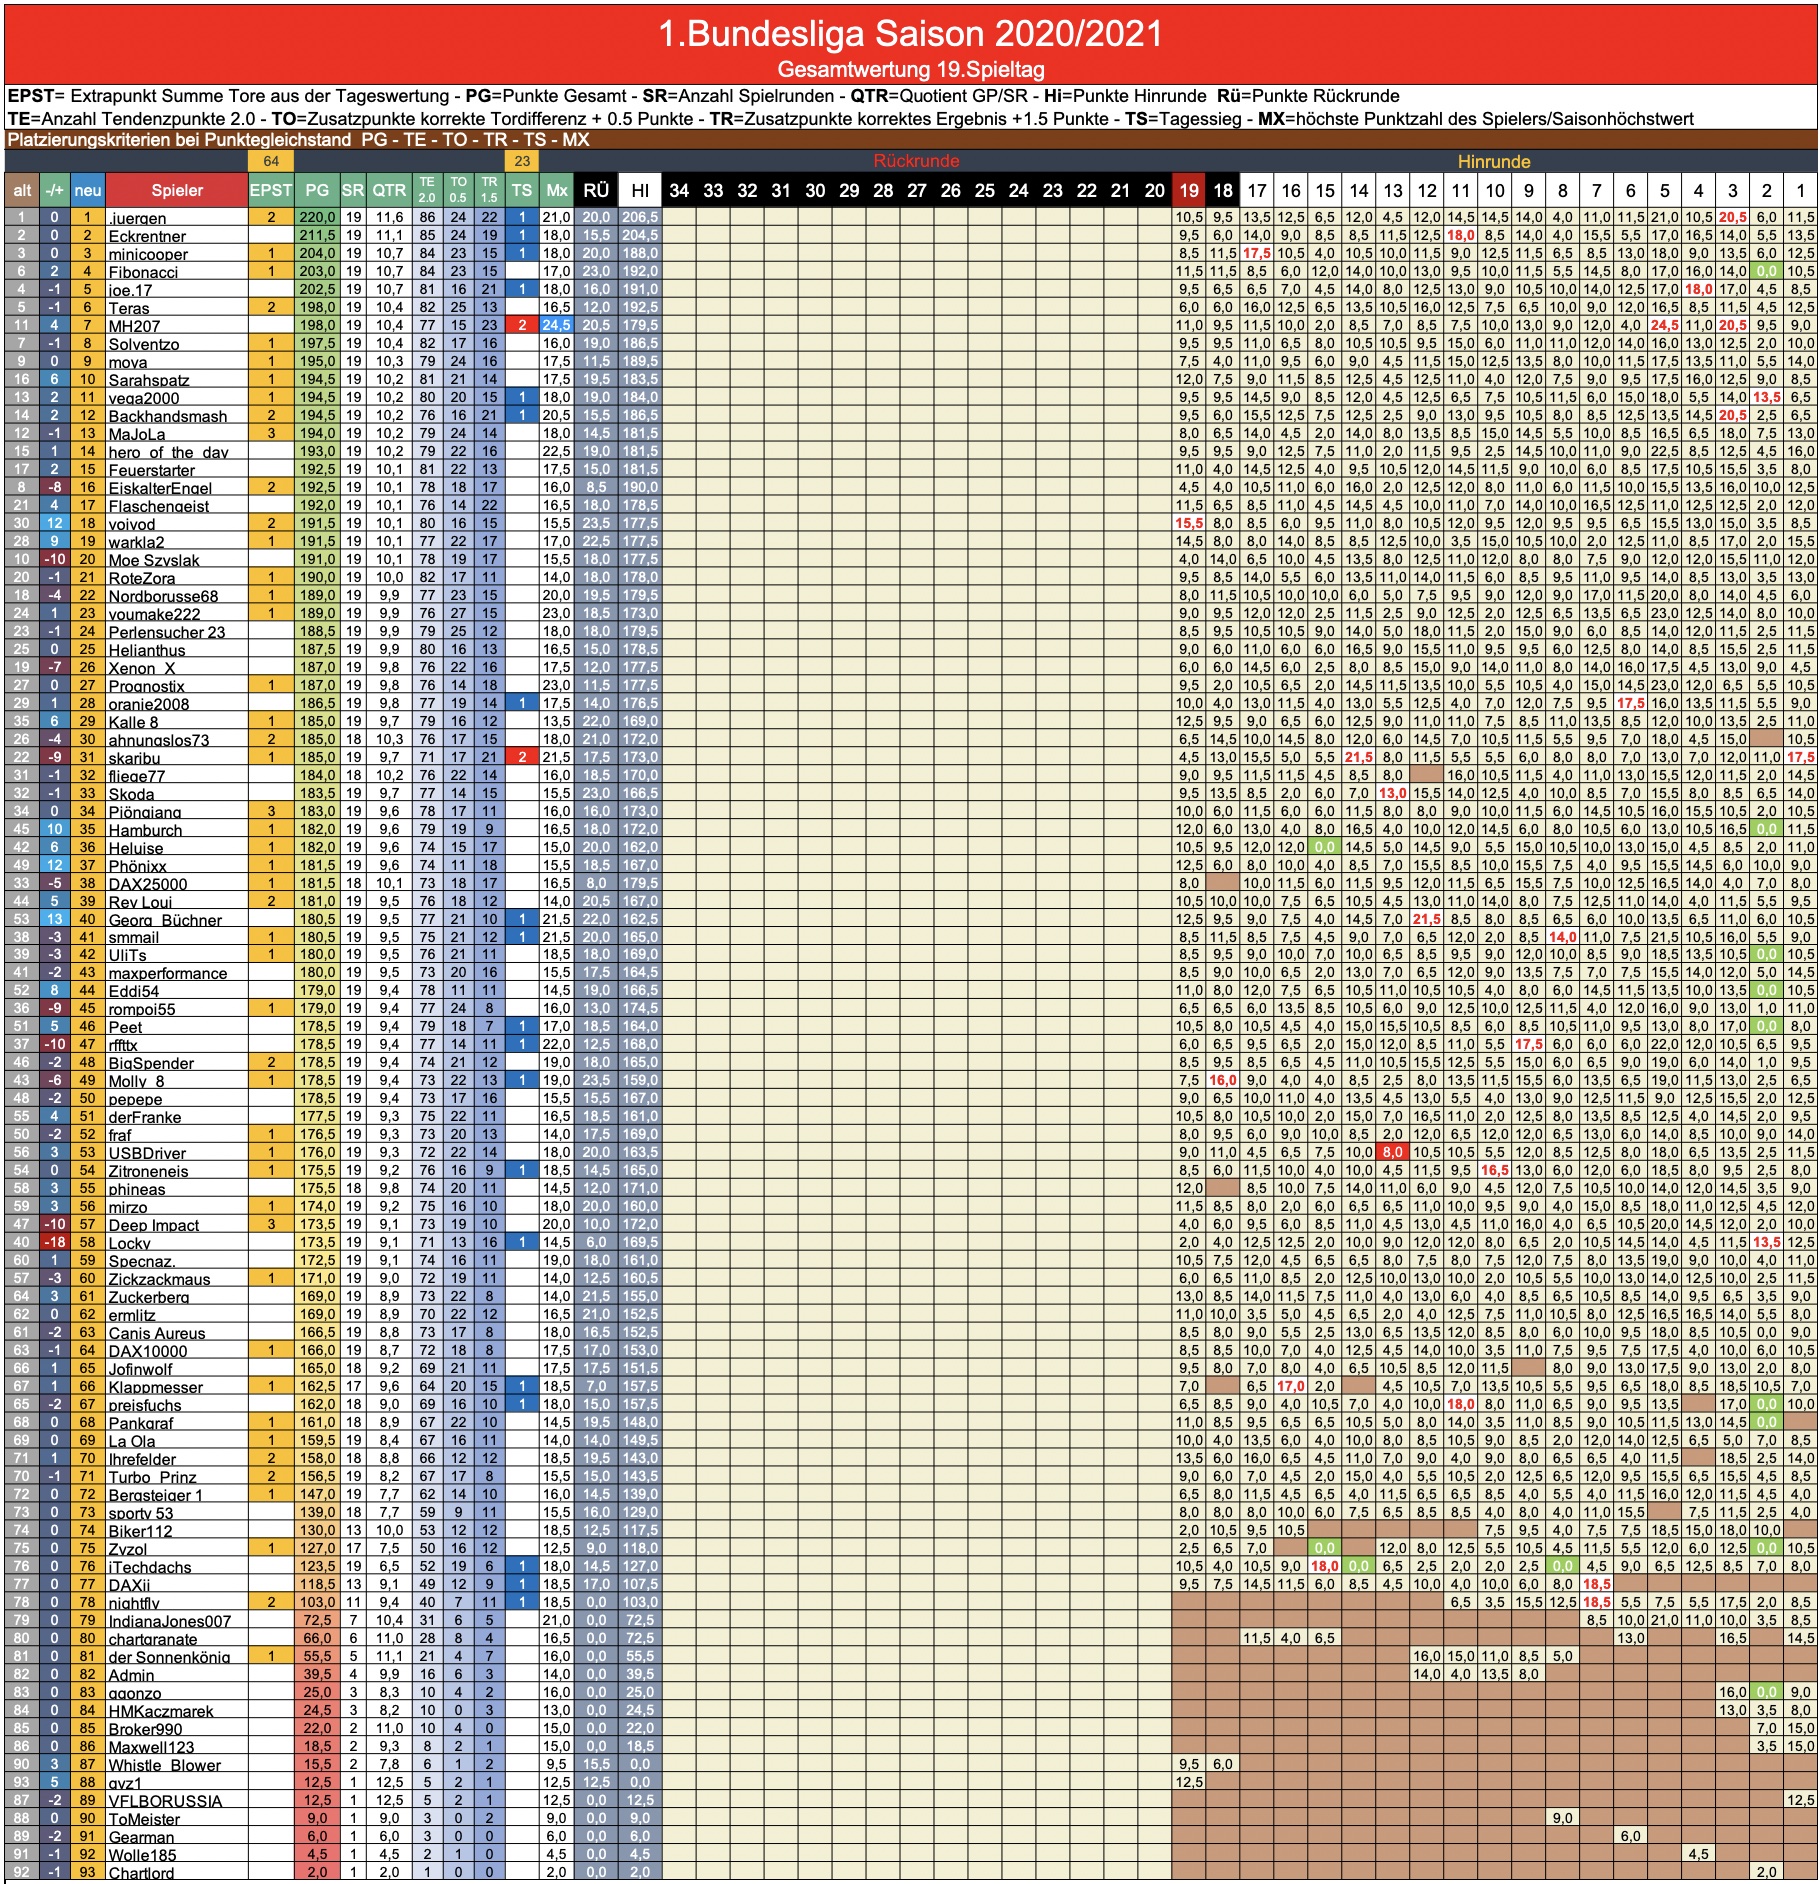Select player name 'MH207'
1820x1884 pixels.
pos(134,326)
